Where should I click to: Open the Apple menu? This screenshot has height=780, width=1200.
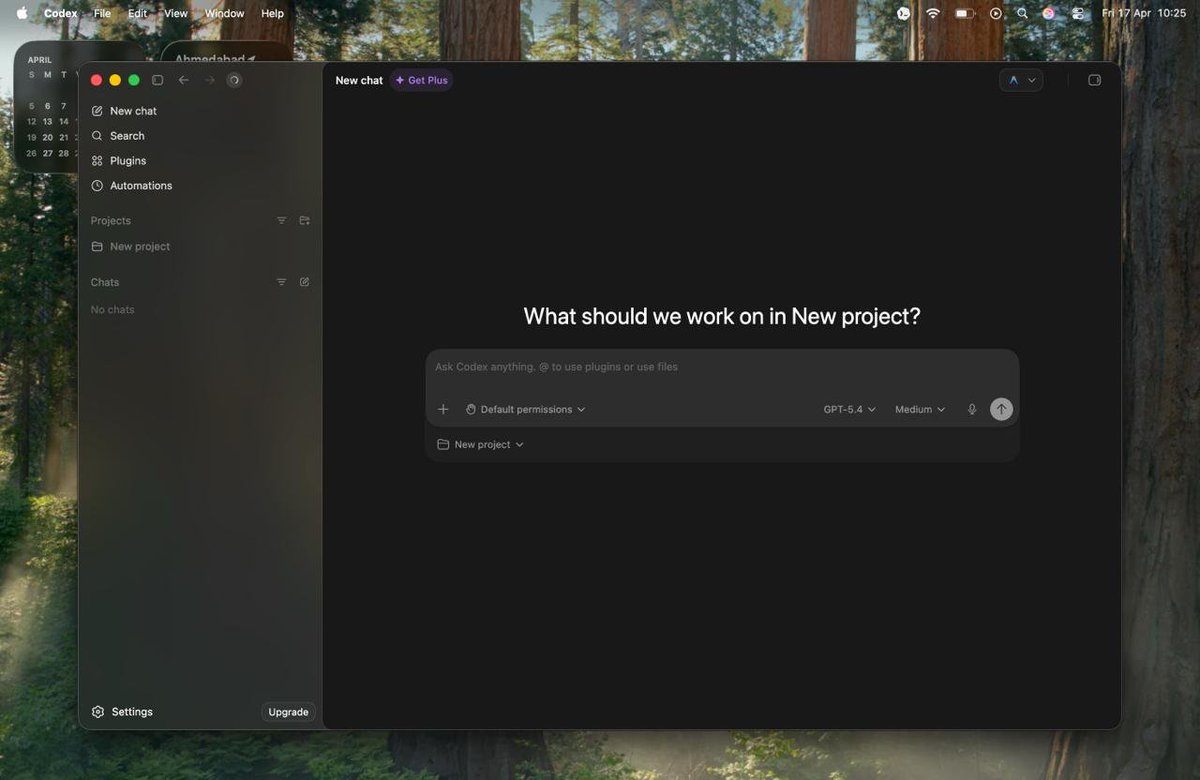(x=22, y=13)
